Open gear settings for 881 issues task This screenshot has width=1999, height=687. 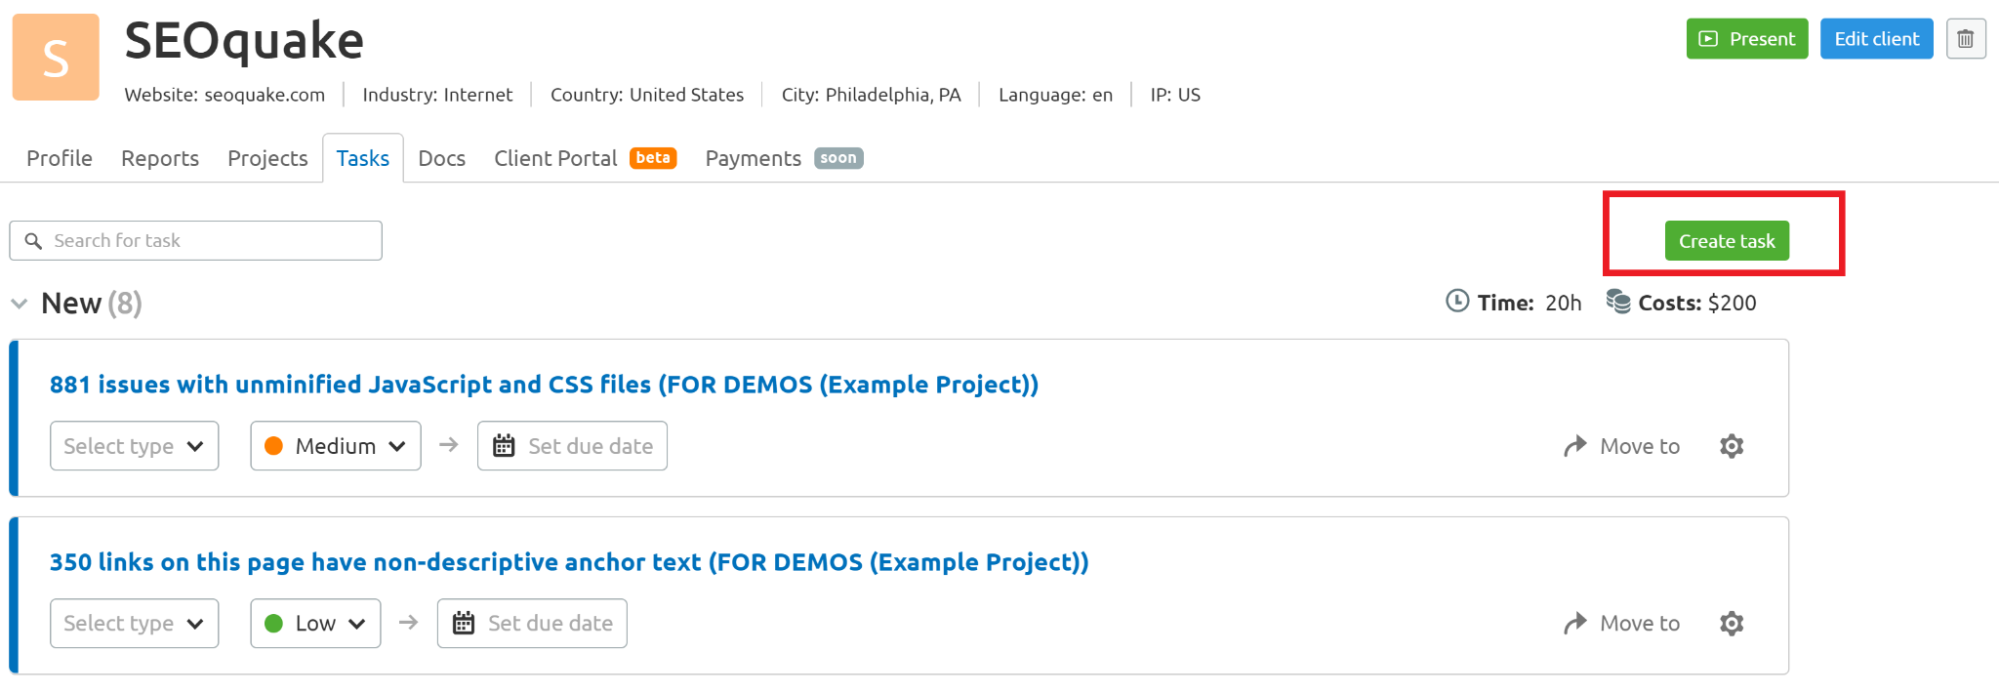click(x=1732, y=446)
